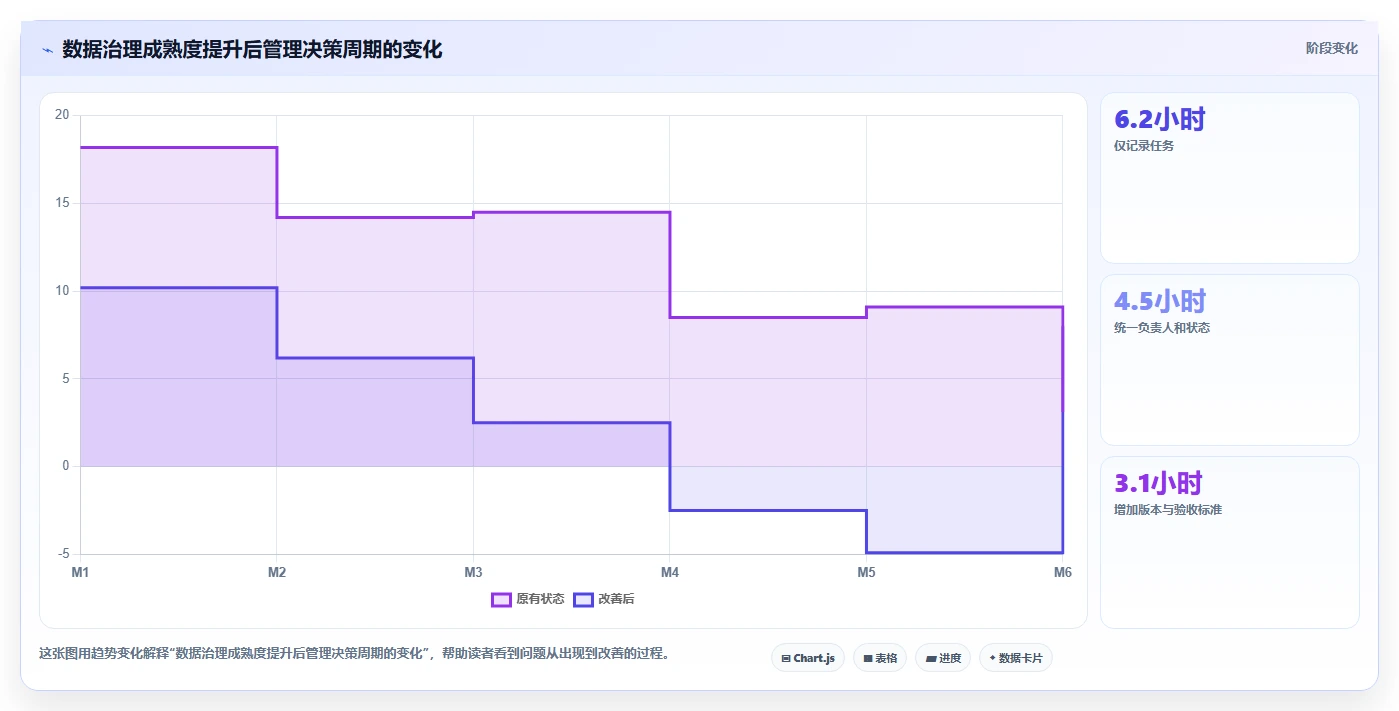Click the 仅记录任务 card caption

(1144, 146)
